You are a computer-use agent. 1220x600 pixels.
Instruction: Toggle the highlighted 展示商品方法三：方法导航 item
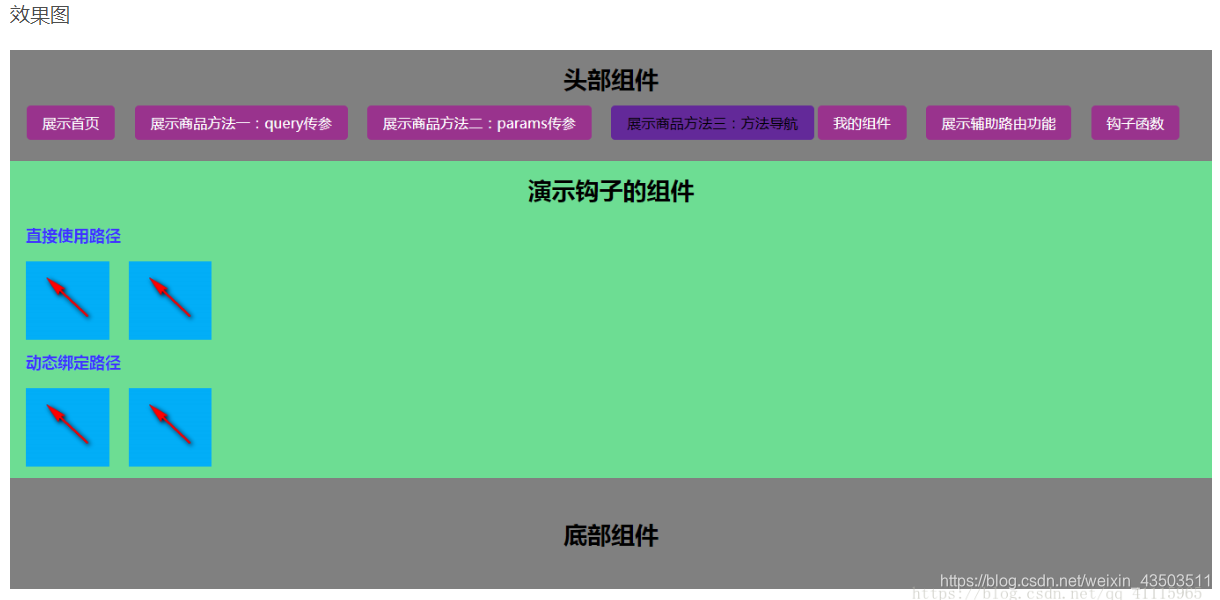[x=711, y=122]
